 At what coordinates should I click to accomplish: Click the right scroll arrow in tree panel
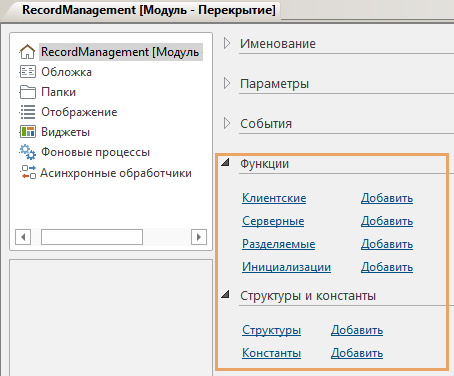pos(199,237)
